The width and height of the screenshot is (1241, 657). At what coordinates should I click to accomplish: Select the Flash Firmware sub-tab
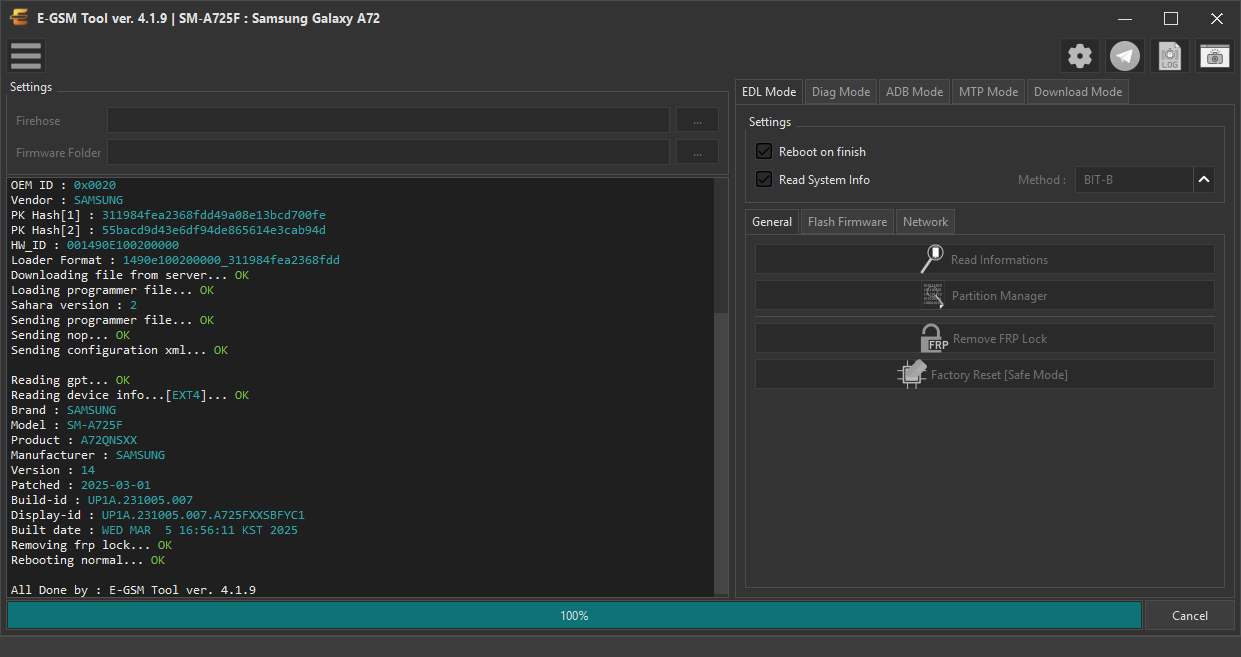click(847, 221)
